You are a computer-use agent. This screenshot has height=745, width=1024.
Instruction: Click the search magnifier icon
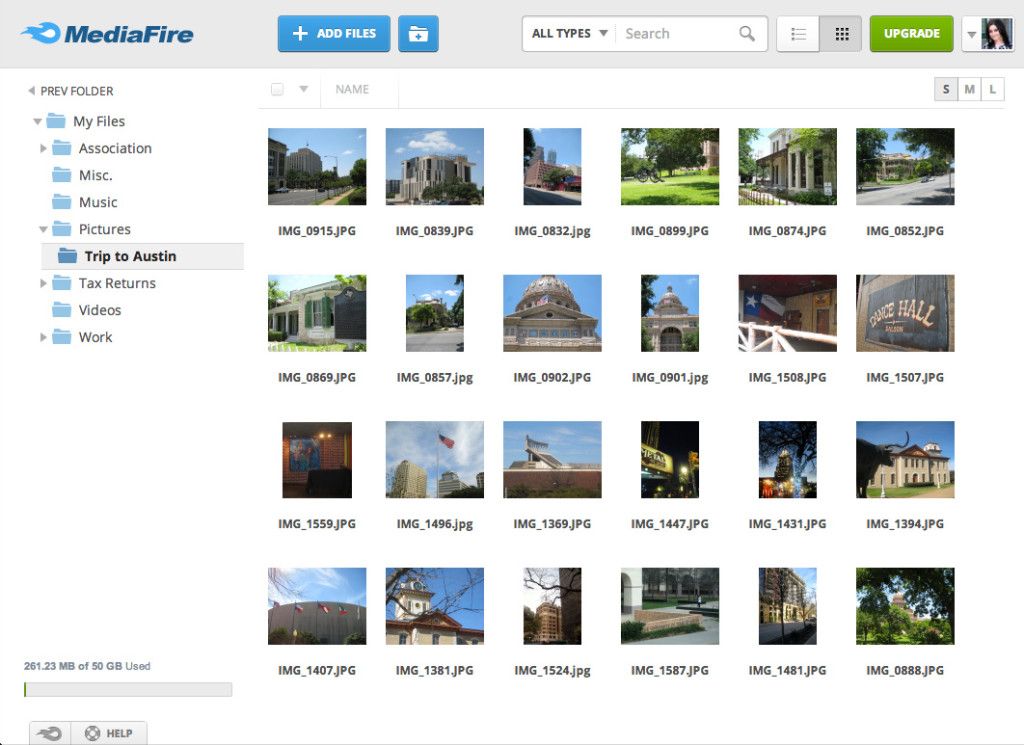746,33
